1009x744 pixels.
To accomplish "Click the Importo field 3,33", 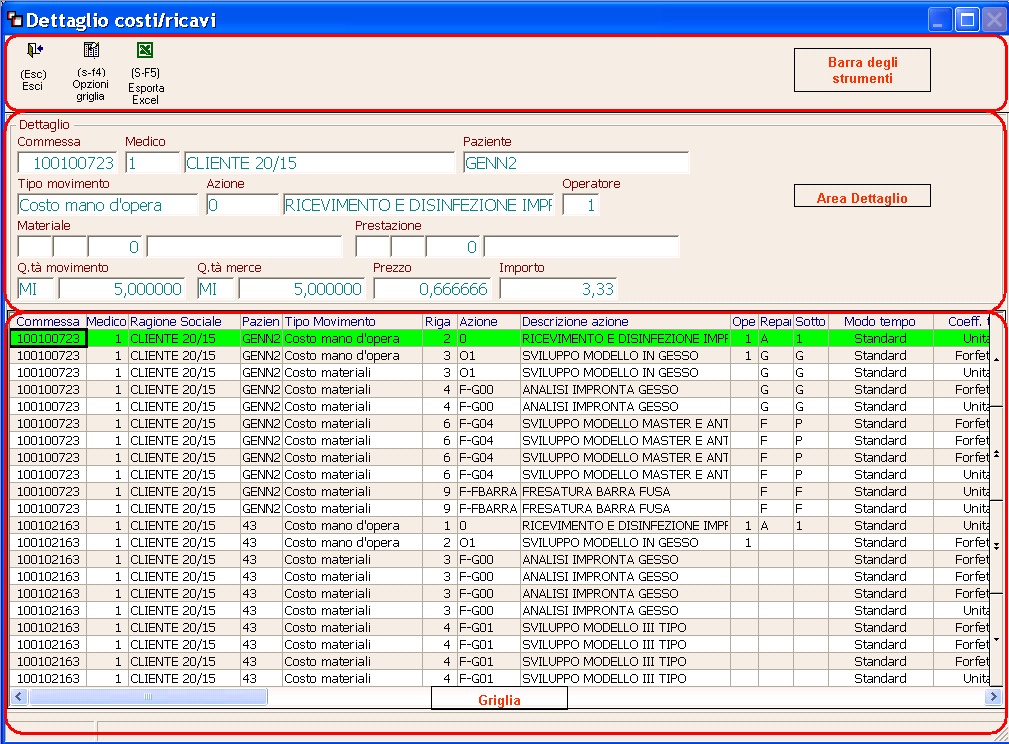I will [558, 289].
